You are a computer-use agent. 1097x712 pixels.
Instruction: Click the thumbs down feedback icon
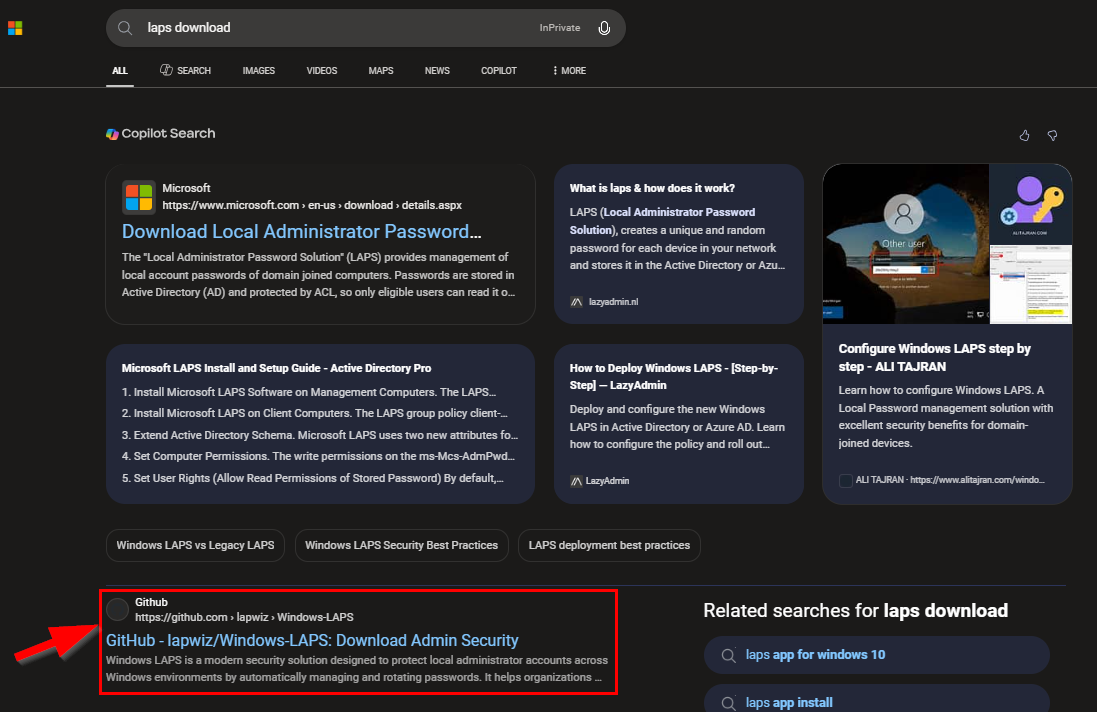pos(1052,135)
